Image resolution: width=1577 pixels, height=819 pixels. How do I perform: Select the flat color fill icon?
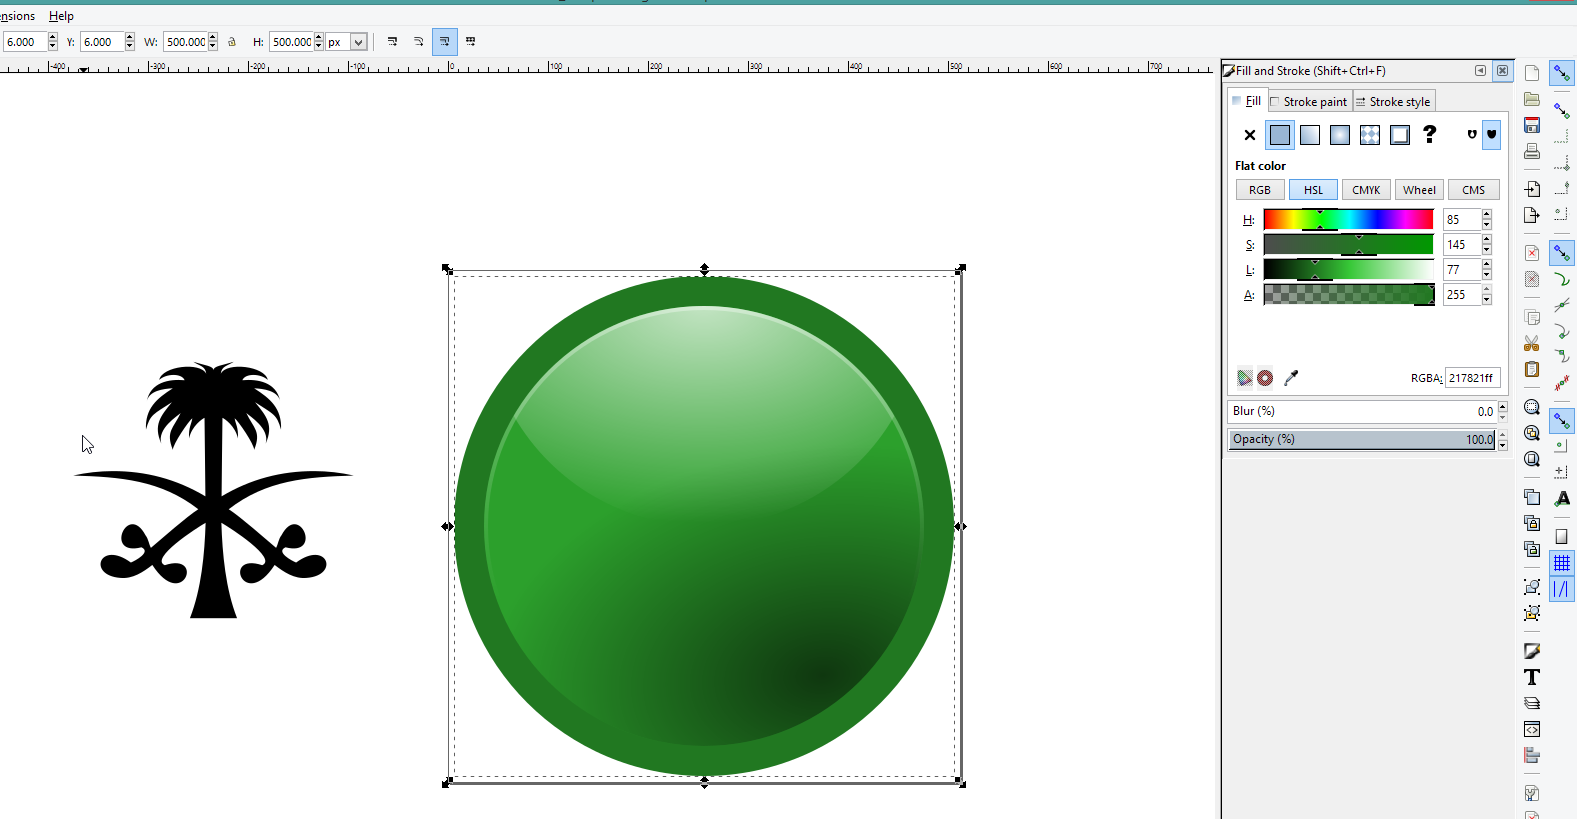1279,135
